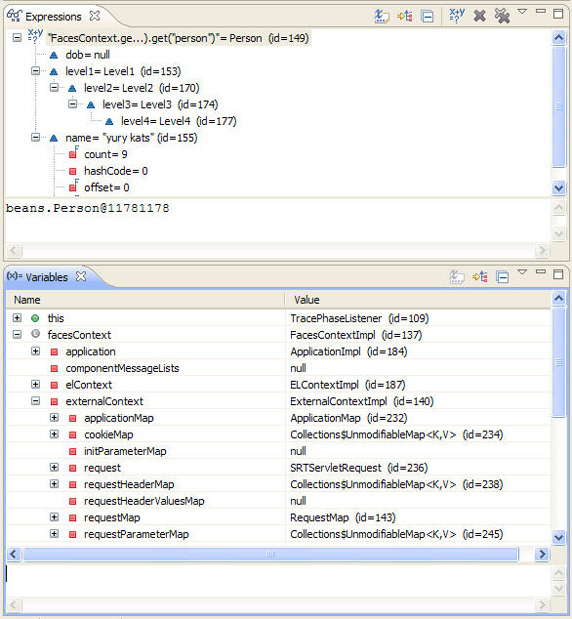The width and height of the screenshot is (572, 619).
Task: Collapse the level1 node
Action: [x=36, y=71]
